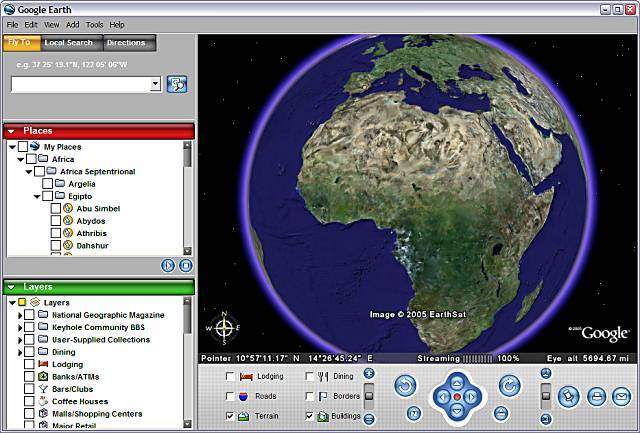Click the Malls/Shopping Centers icon
640x433 pixels.
tap(43, 413)
